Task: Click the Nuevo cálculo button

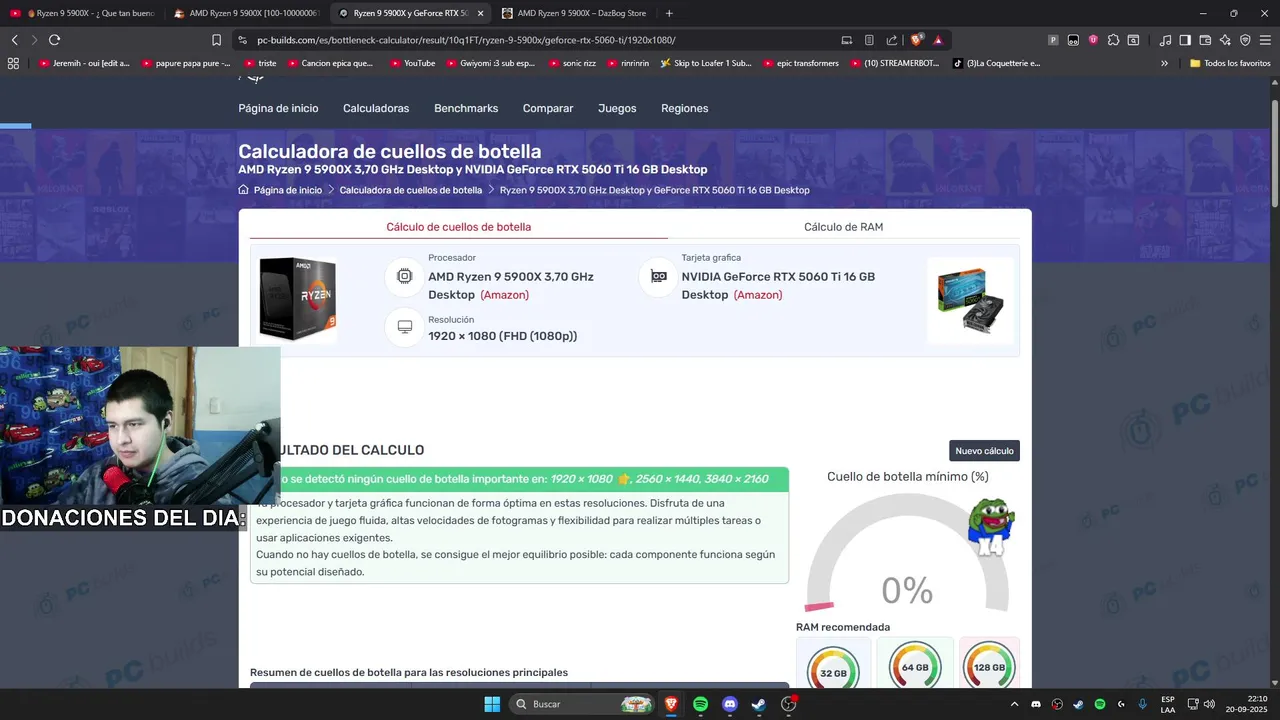Action: point(984,451)
